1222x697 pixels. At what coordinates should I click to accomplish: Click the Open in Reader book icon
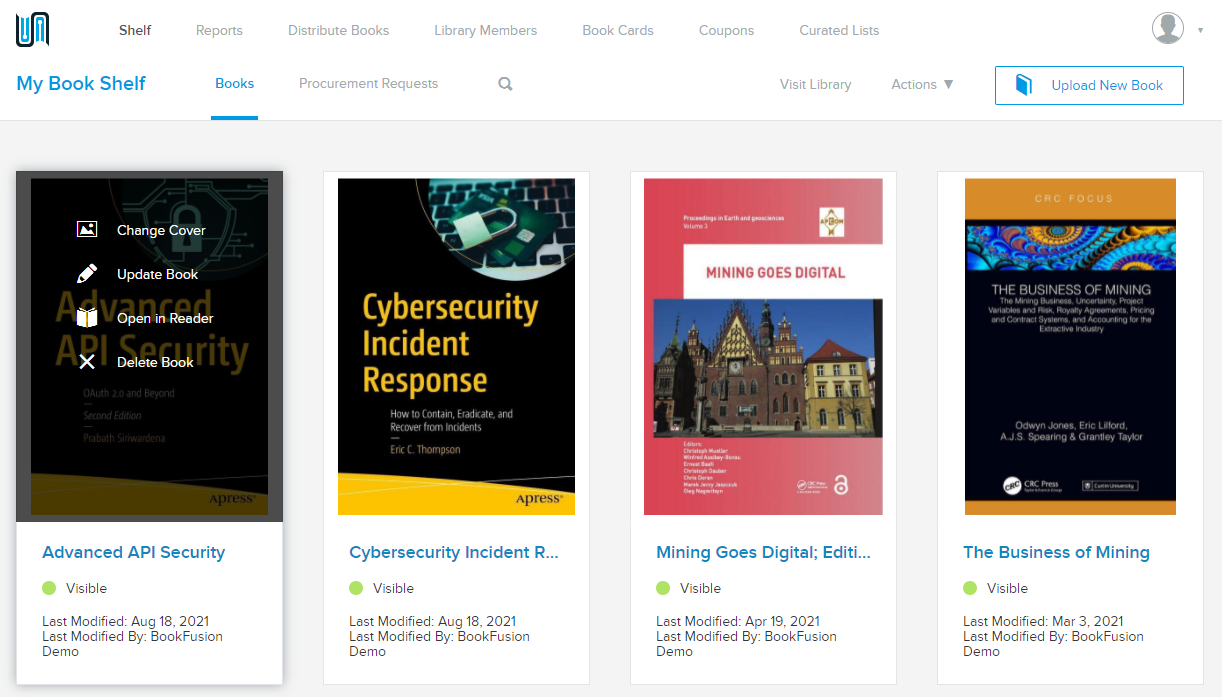pyautogui.click(x=87, y=318)
